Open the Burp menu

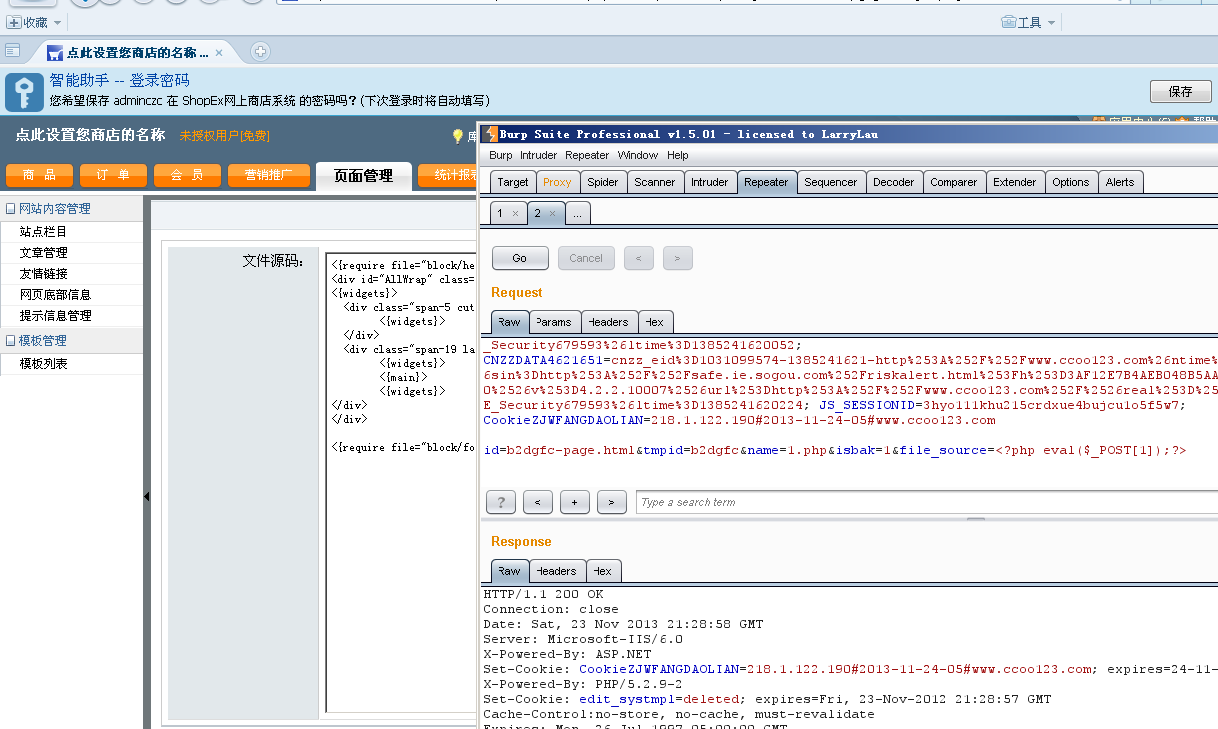tap(500, 155)
